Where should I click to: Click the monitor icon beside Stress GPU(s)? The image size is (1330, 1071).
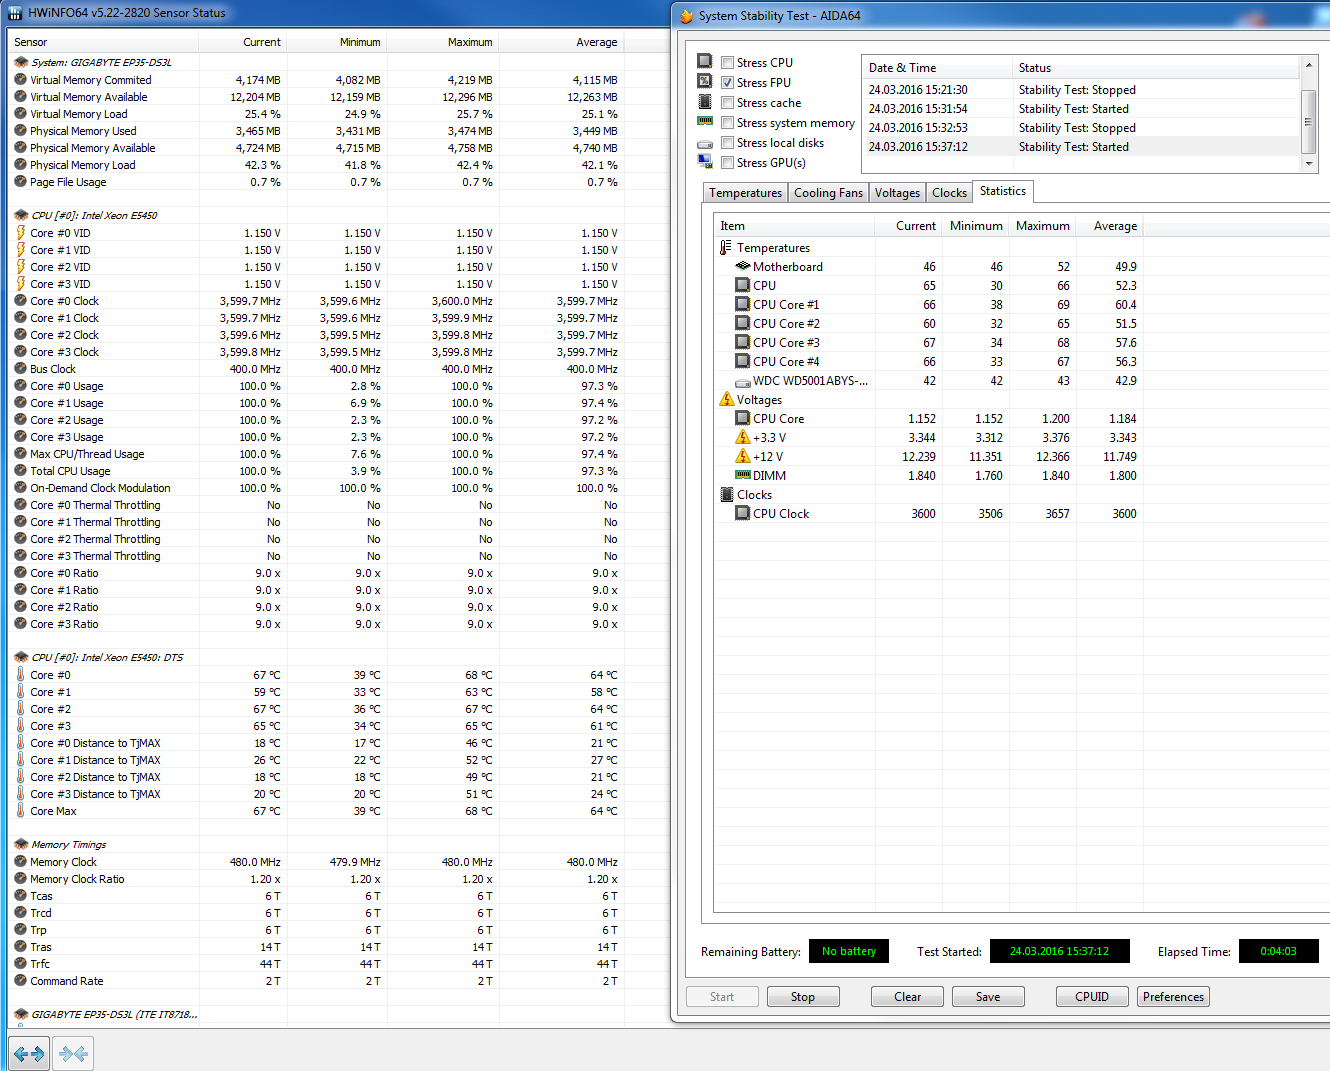point(705,162)
